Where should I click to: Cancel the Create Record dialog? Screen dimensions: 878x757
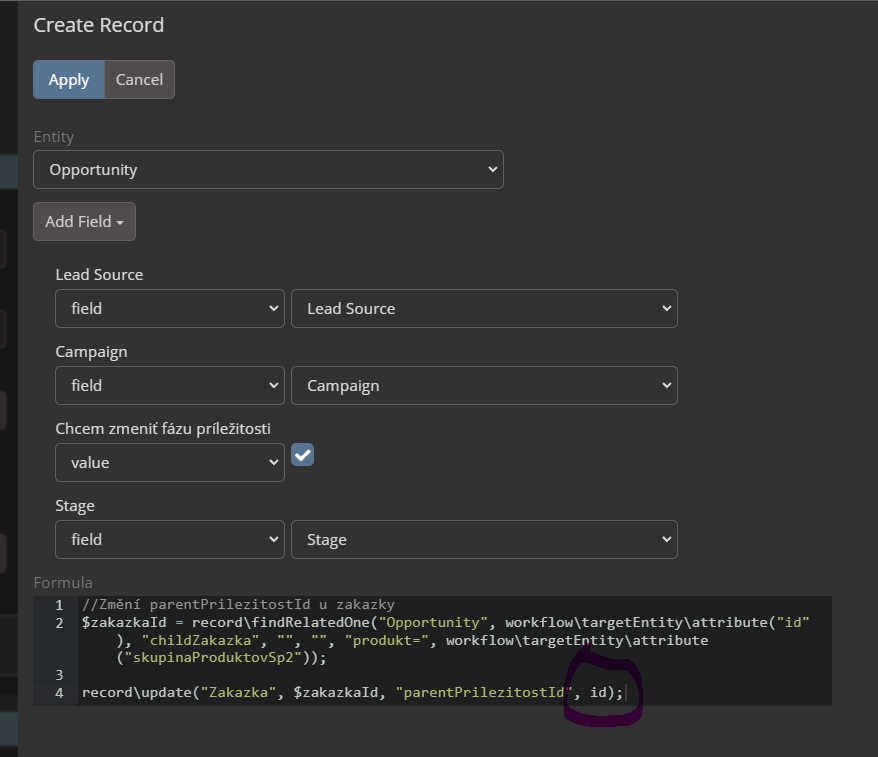click(x=139, y=80)
